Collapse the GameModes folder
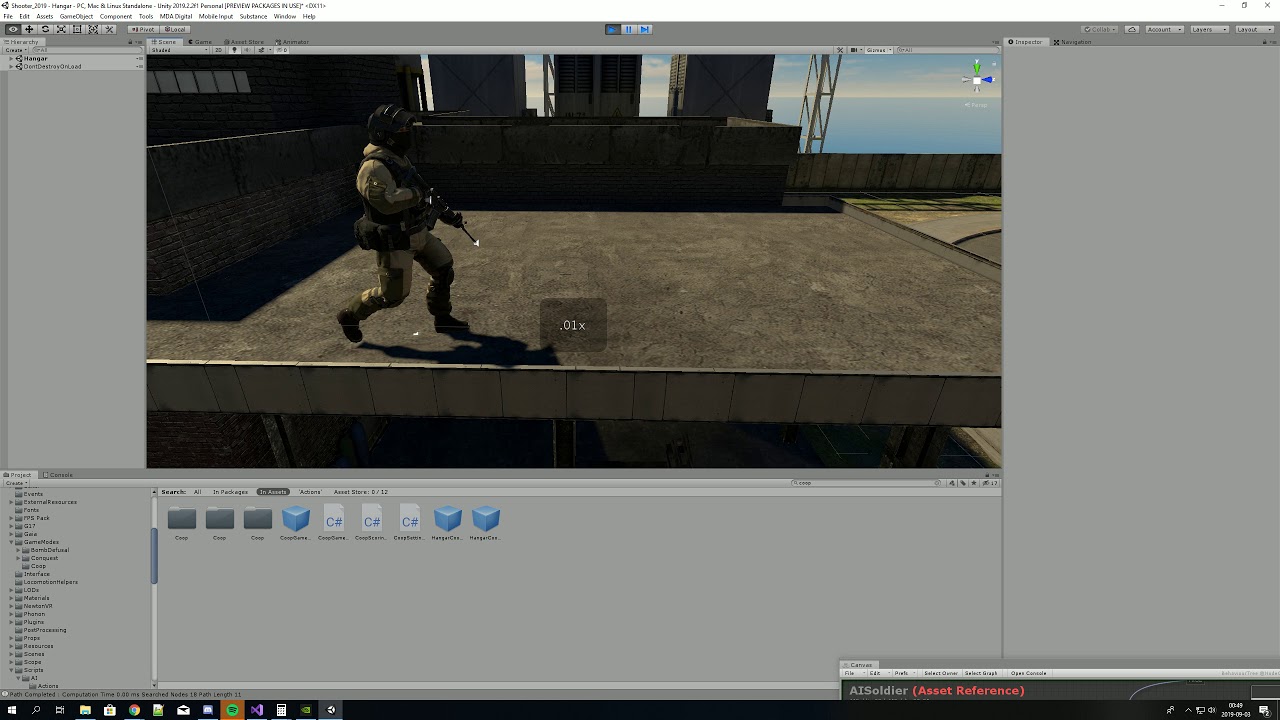 (x=11, y=542)
